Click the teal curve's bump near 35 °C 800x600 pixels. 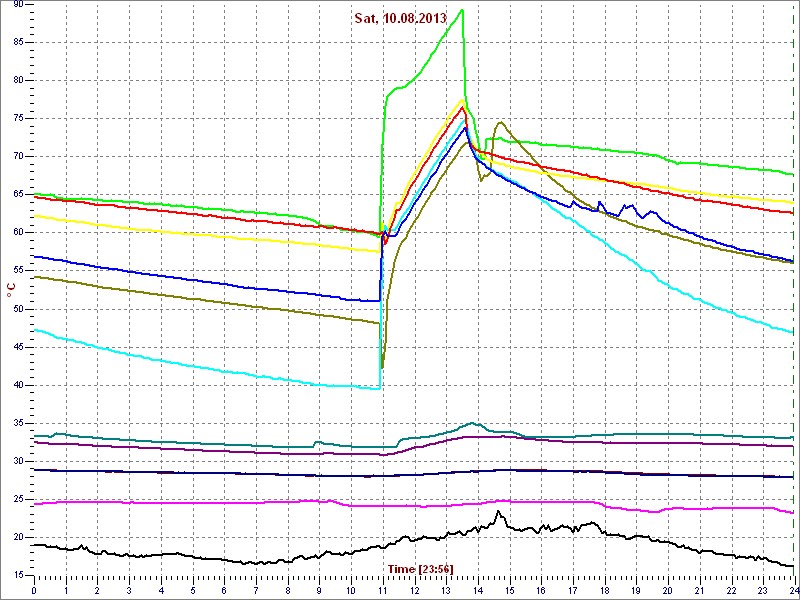tap(473, 423)
